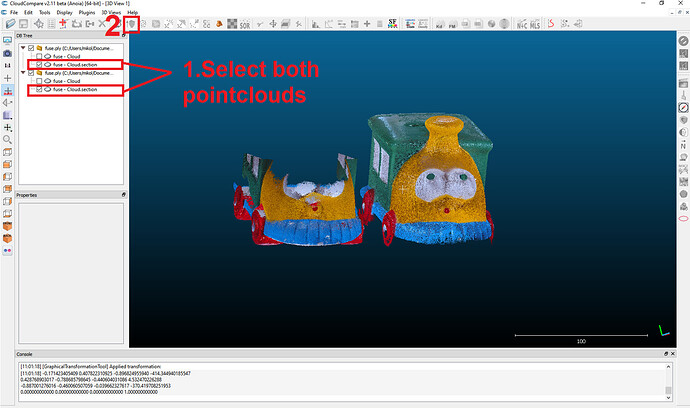690x408 pixels.
Task: Click the Open file icon in toolbar
Action: click(9, 23)
